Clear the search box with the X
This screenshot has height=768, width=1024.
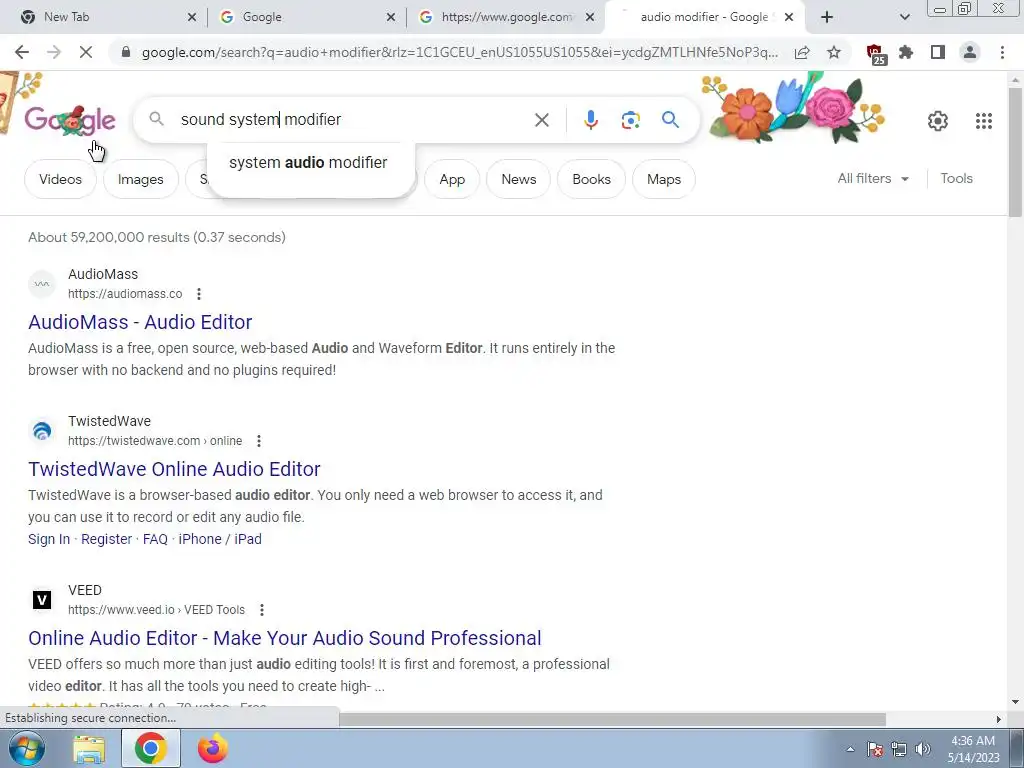click(x=541, y=120)
